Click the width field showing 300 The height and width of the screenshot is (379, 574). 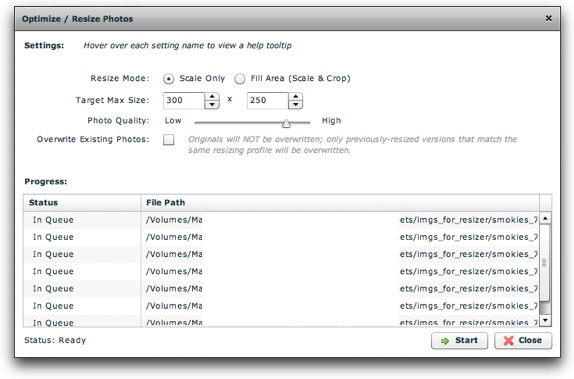tap(183, 100)
